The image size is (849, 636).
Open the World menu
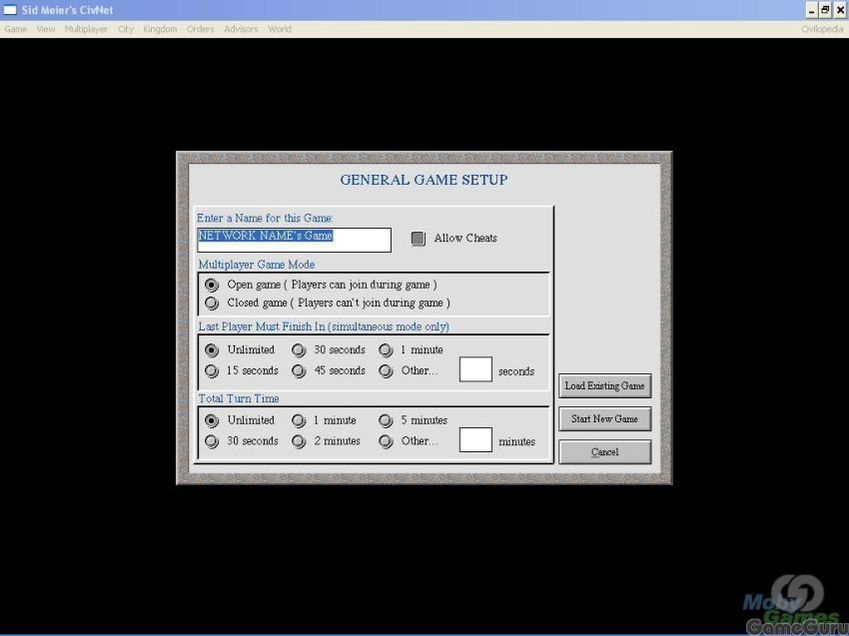pos(279,29)
